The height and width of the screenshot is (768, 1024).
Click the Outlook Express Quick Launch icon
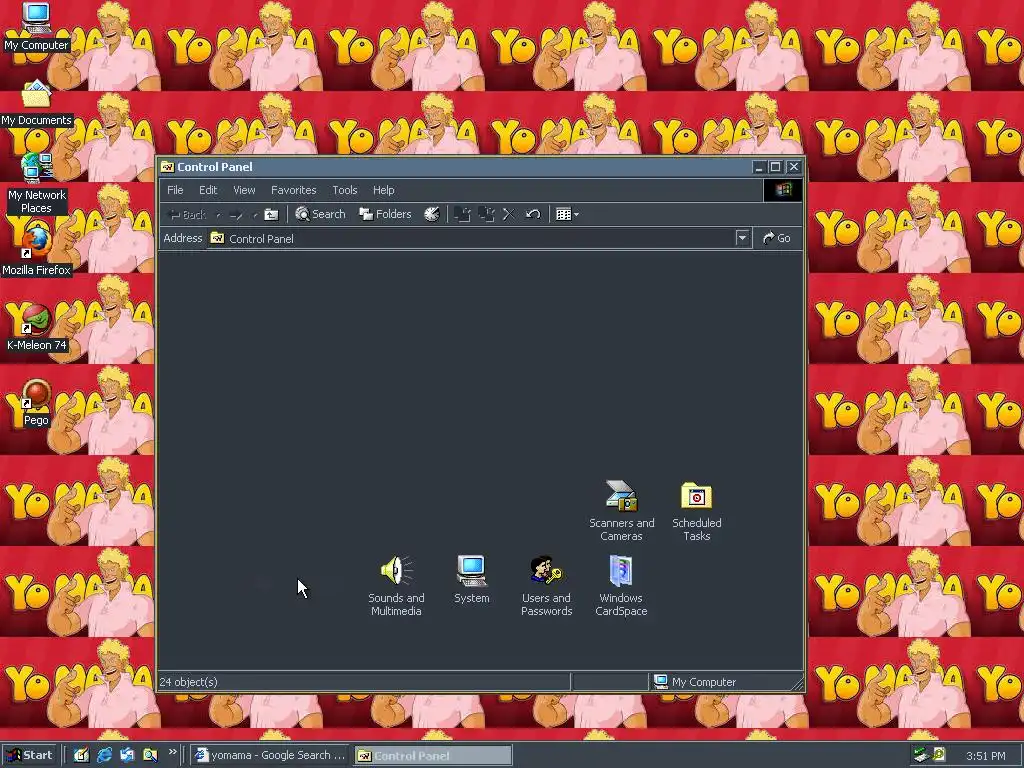127,755
